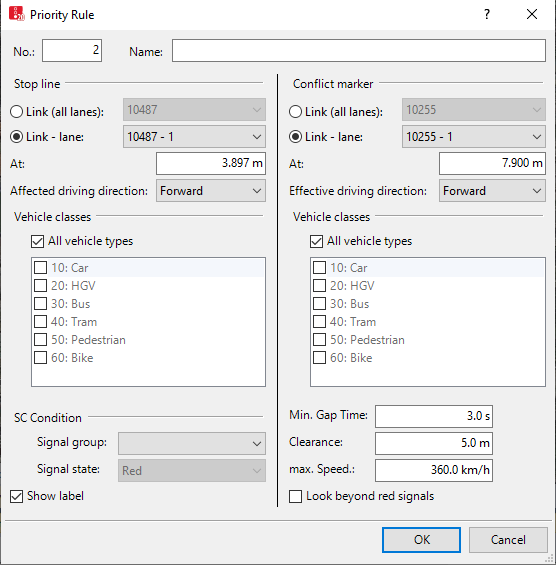
Task: Open the Signal group dropdown
Action: tap(192, 443)
